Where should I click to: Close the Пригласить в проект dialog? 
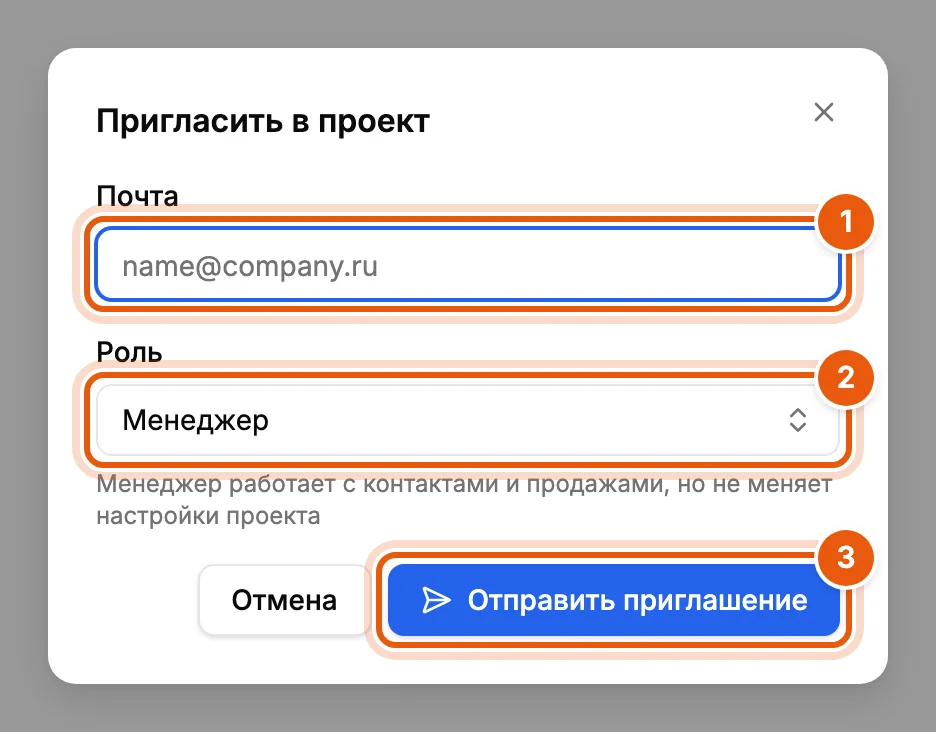coord(824,112)
